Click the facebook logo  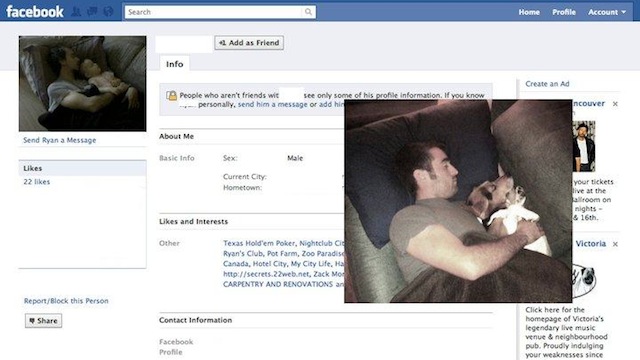click(35, 11)
